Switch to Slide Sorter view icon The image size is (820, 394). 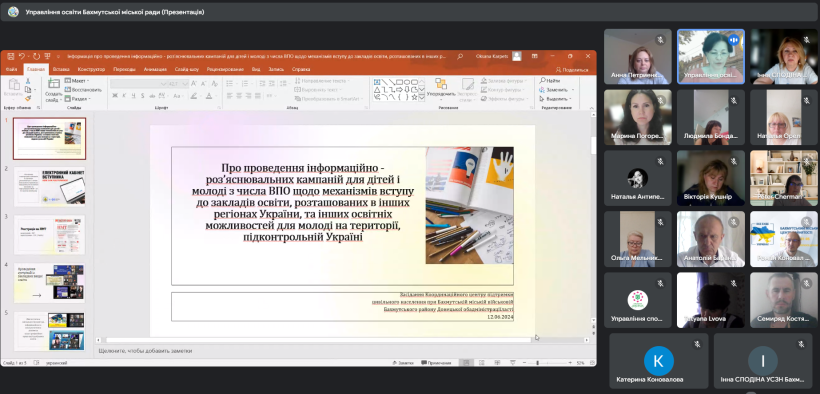click(x=482, y=363)
